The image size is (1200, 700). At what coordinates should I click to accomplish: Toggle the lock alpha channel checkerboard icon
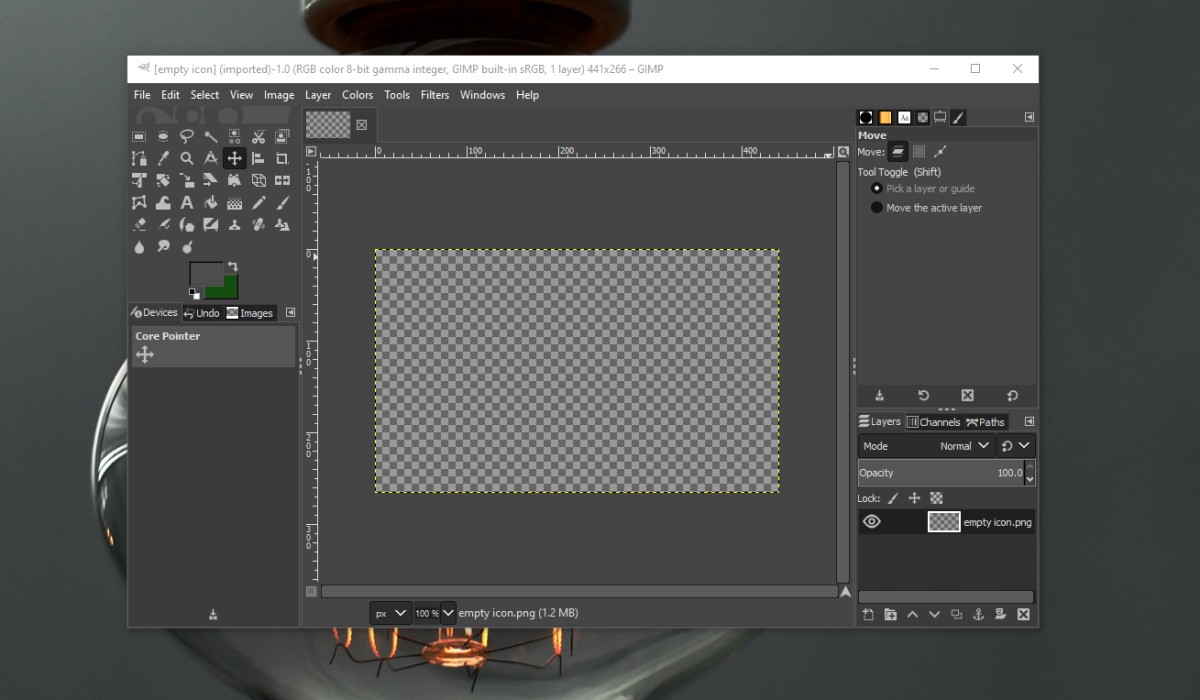click(936, 498)
